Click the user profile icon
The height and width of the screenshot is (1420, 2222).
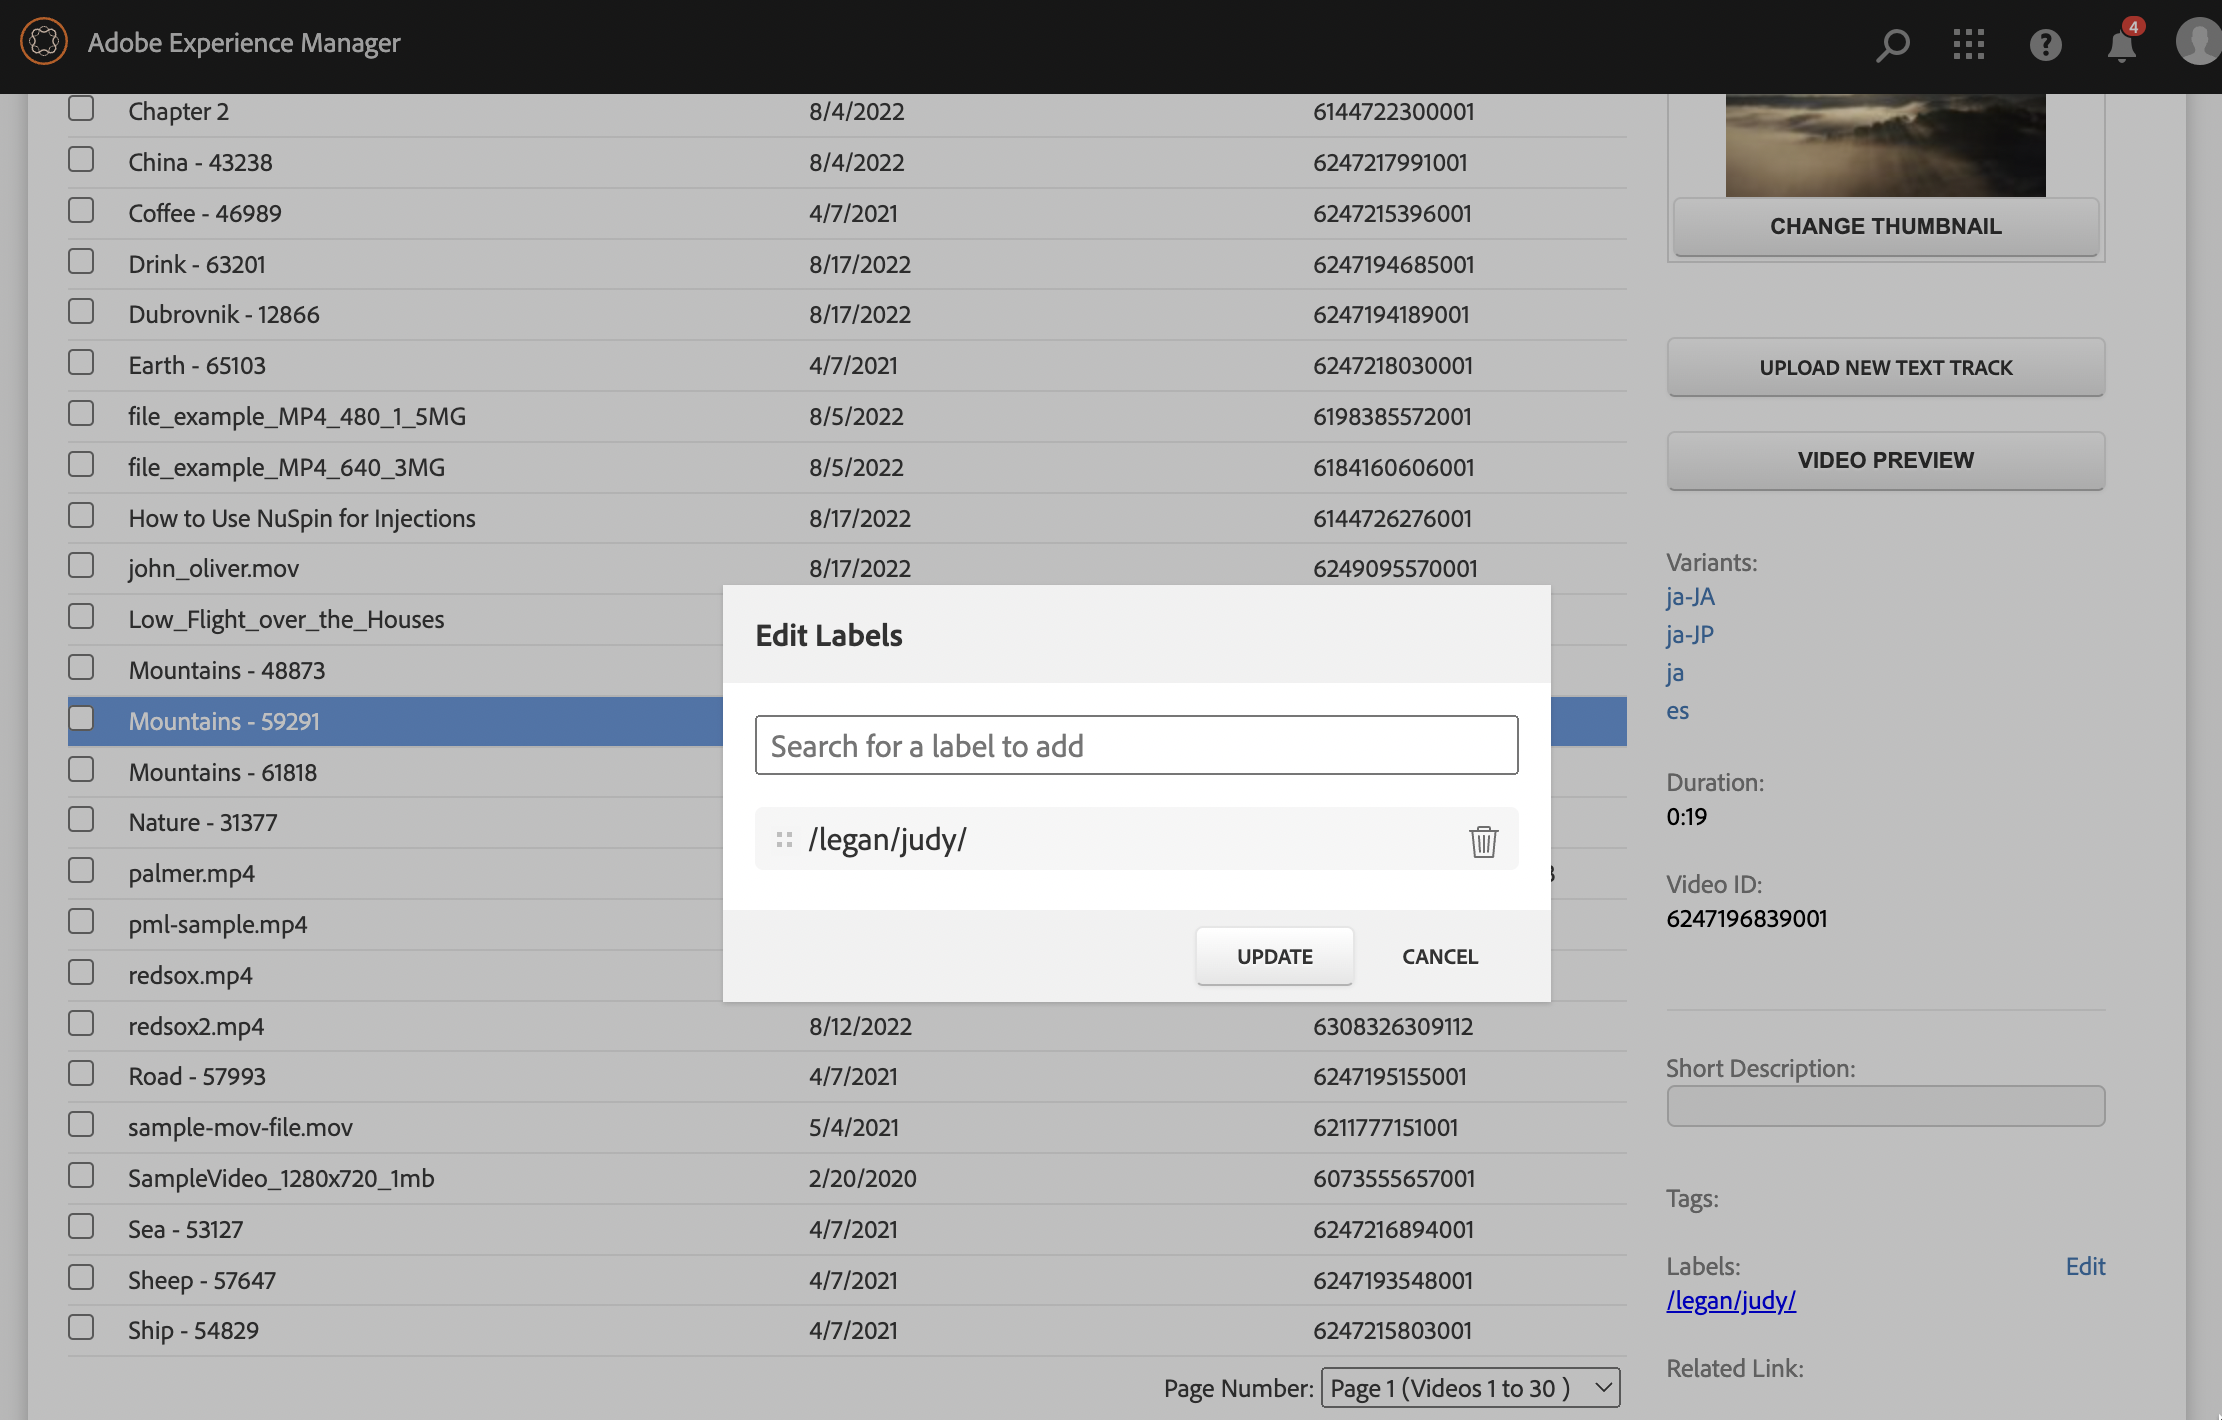click(2196, 42)
